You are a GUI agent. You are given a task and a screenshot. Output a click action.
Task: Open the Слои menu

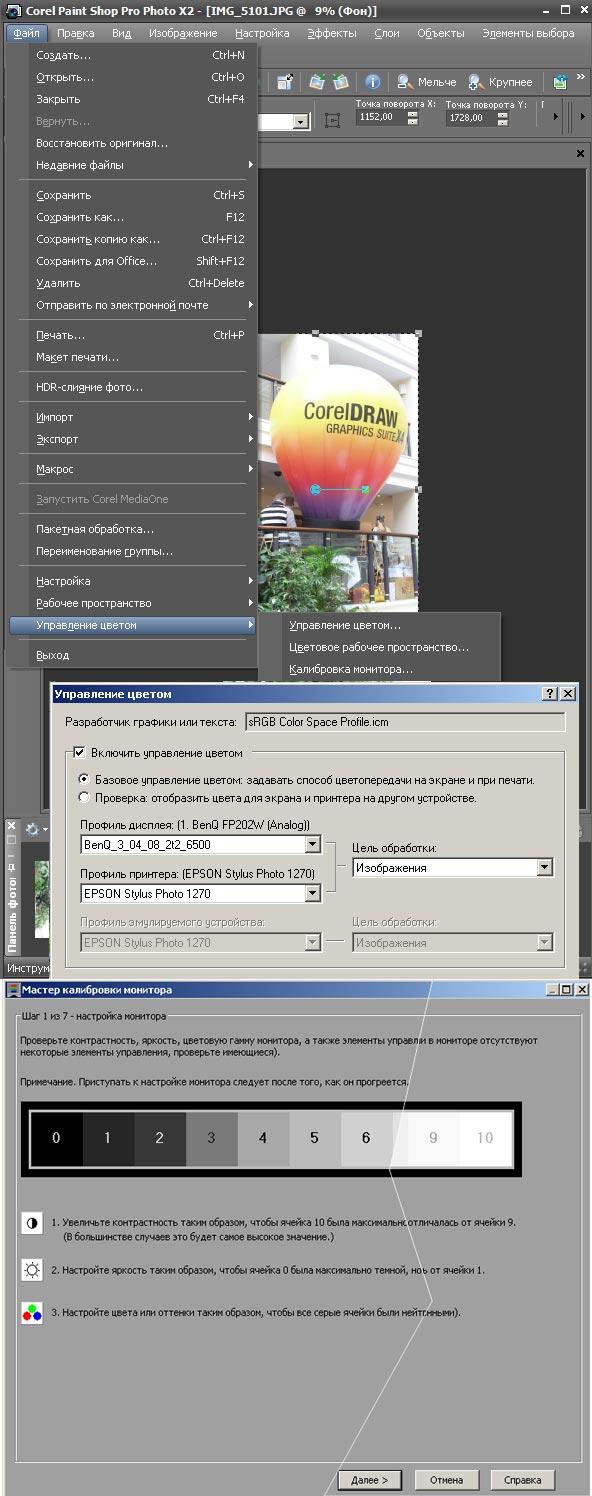pos(387,33)
